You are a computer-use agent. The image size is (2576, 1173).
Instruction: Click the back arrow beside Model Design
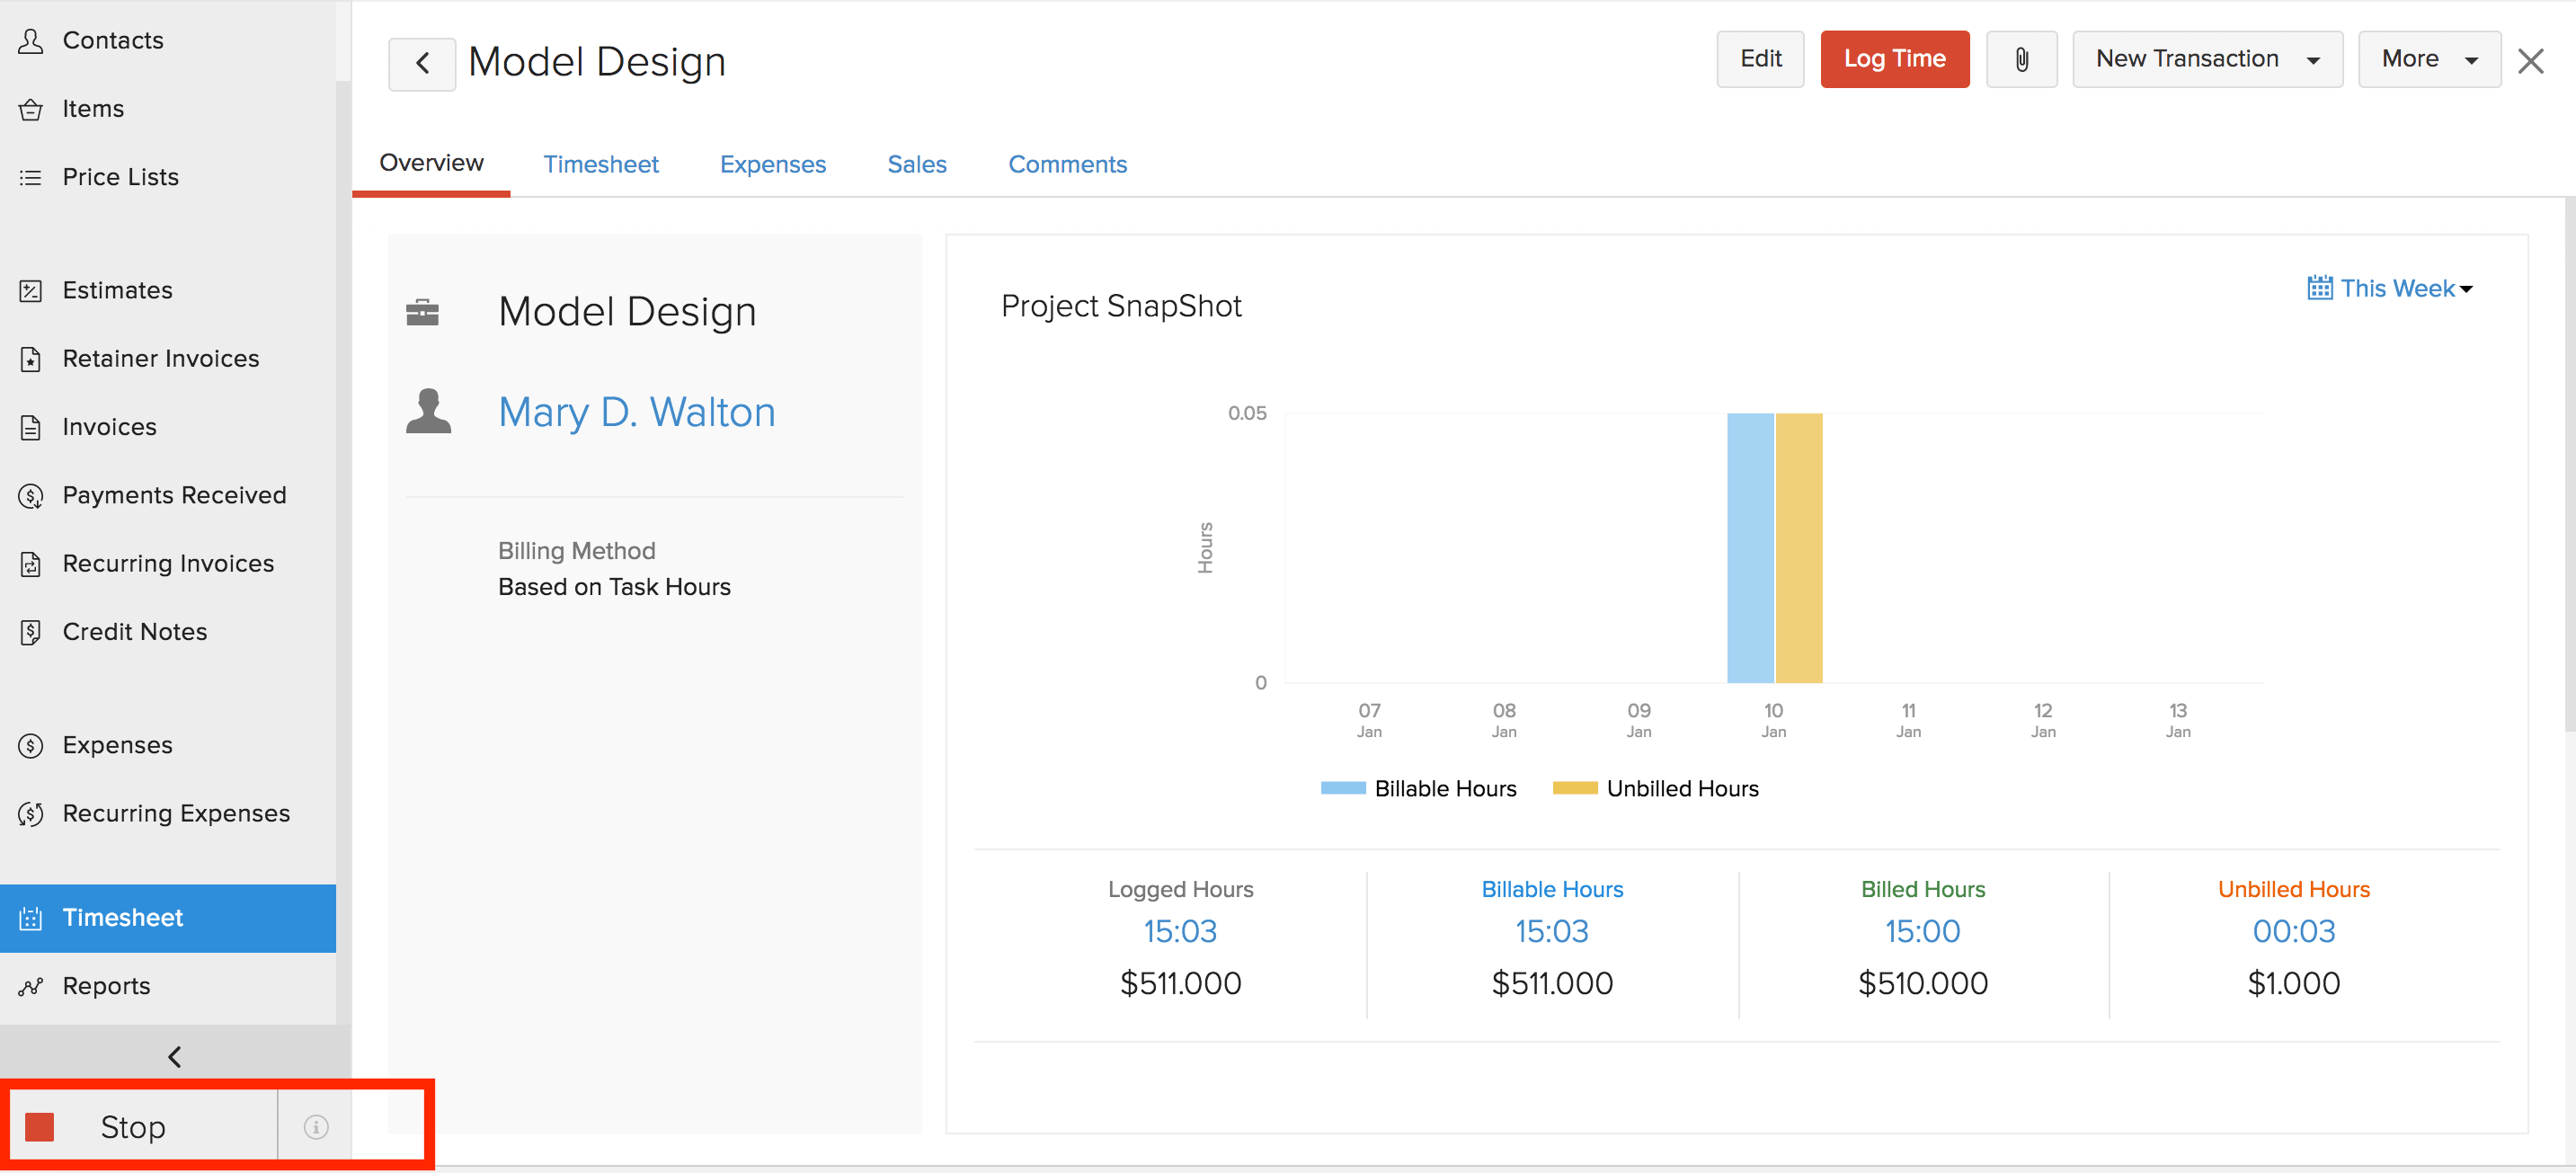pyautogui.click(x=422, y=64)
